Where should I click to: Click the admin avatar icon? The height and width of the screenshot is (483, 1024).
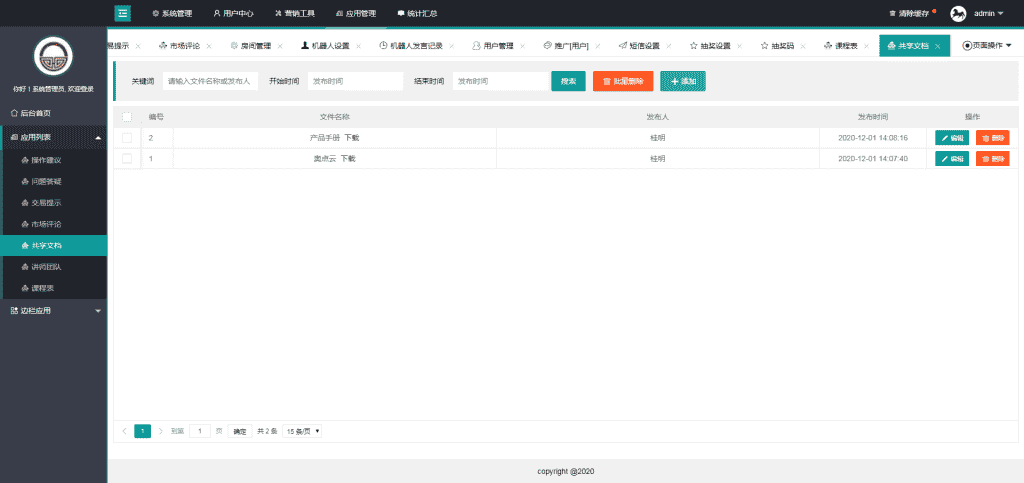pyautogui.click(x=958, y=13)
